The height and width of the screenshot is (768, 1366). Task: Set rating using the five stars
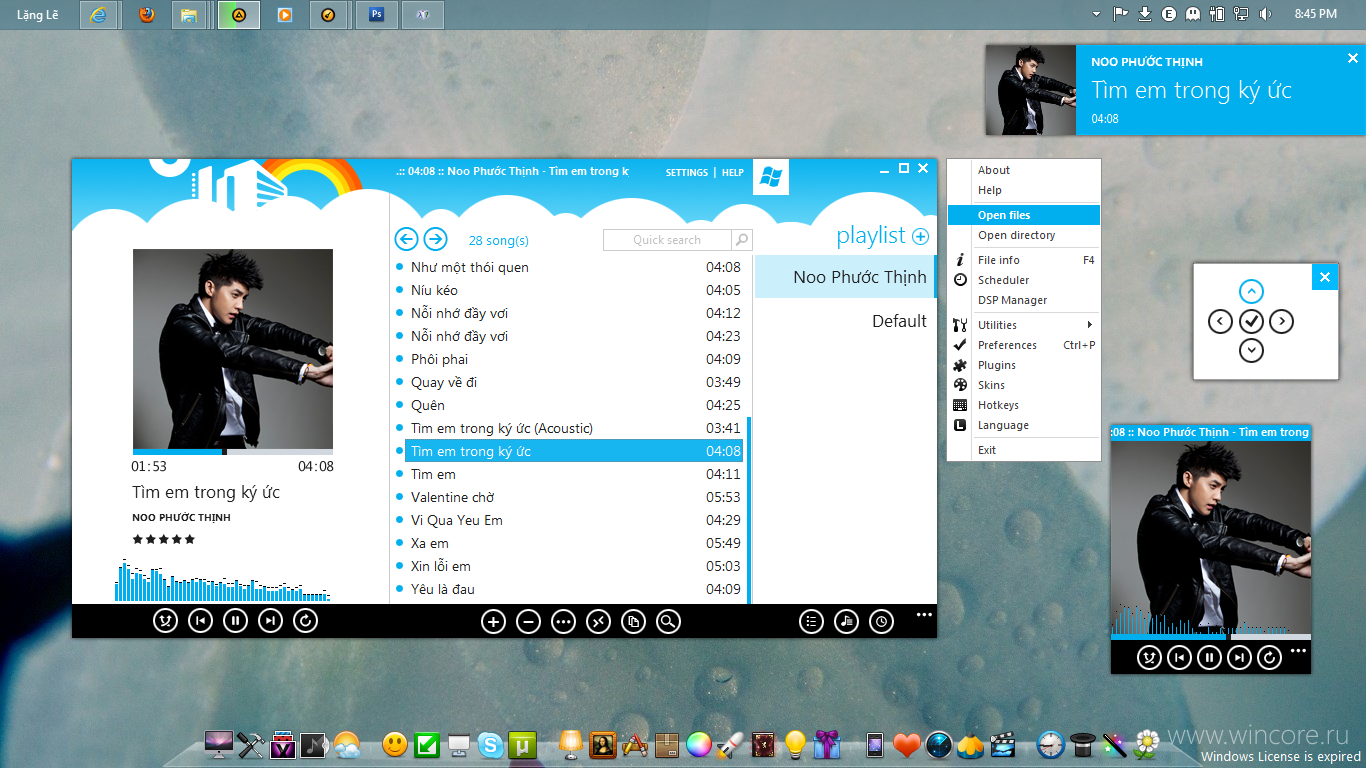(164, 539)
